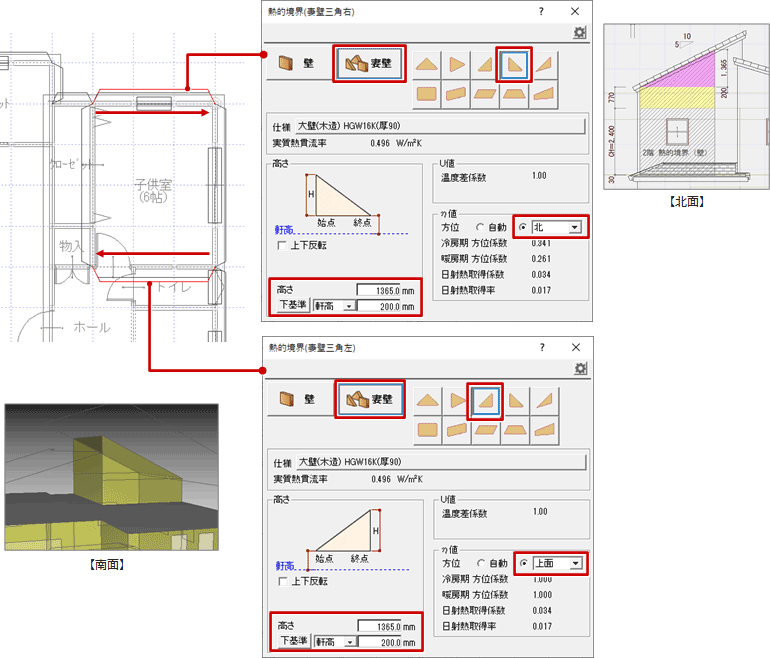Select the 妻壁 gable wall button in top dialog
The width and height of the screenshot is (770, 658).
coord(369,64)
